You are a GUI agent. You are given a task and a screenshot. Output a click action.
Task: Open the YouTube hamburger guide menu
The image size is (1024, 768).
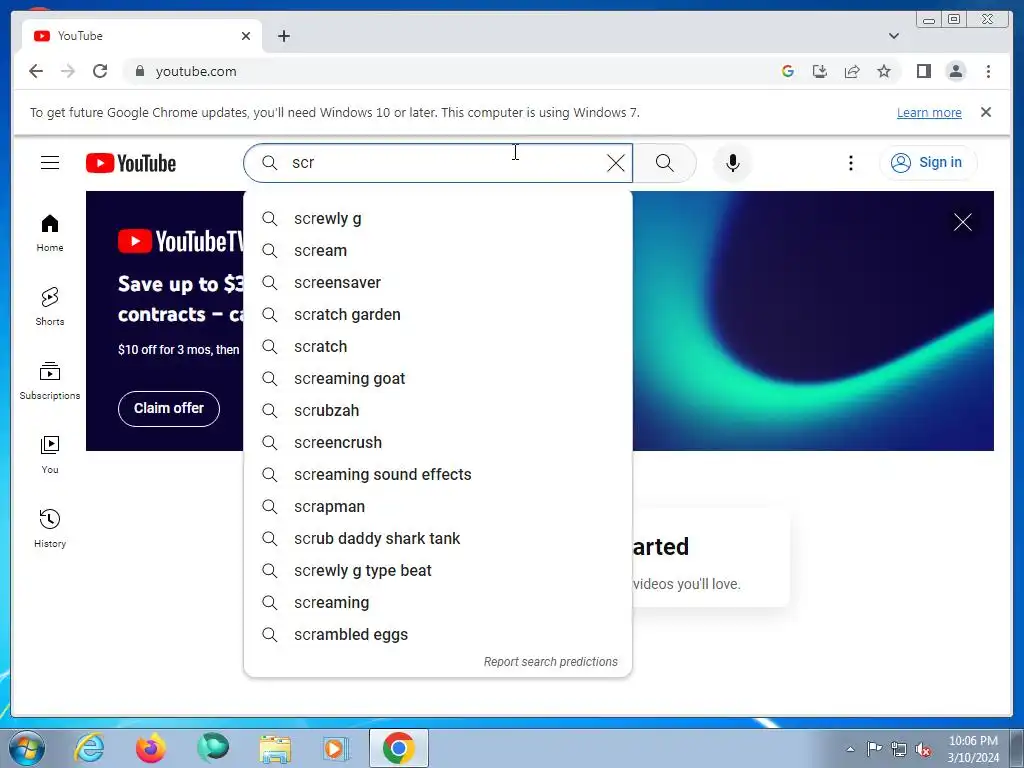(50, 163)
